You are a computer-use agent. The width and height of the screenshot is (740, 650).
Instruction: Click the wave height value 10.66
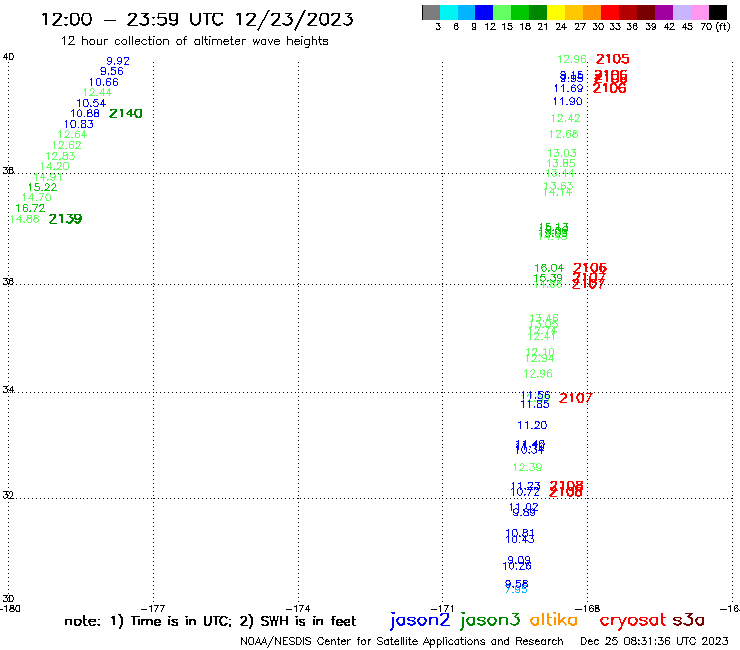[103, 82]
